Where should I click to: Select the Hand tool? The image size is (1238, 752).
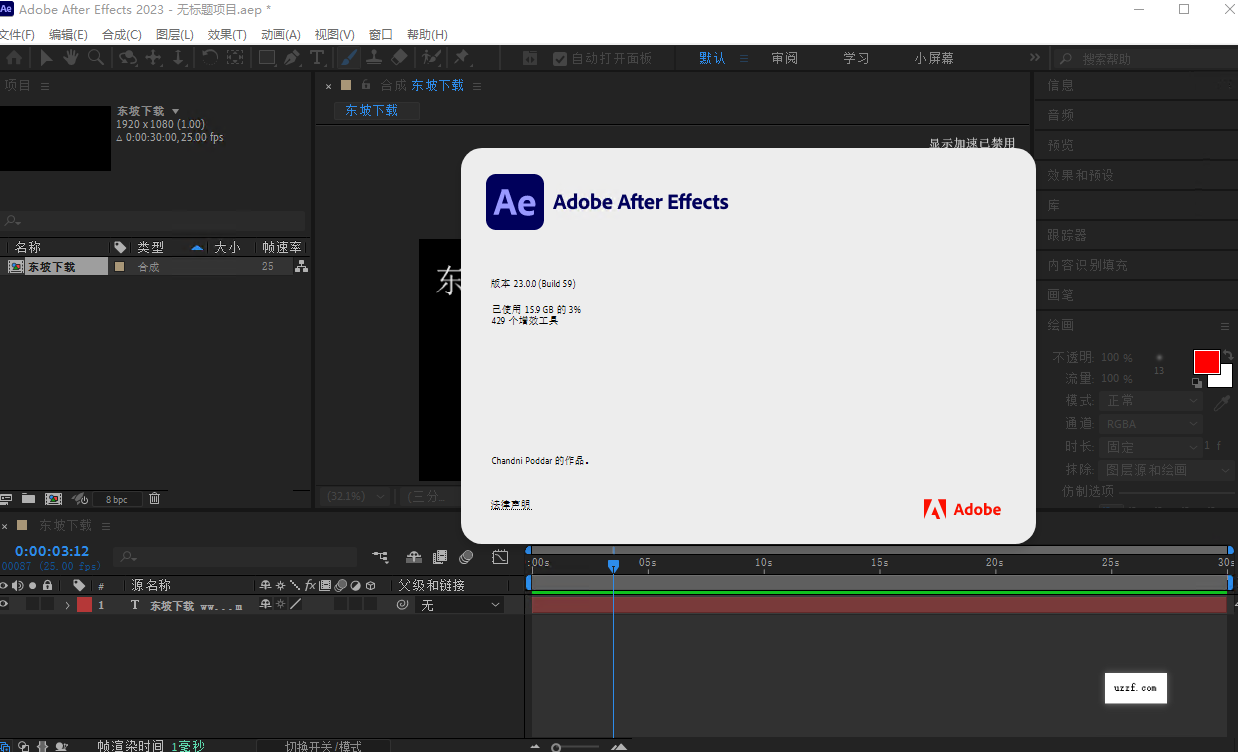point(70,57)
